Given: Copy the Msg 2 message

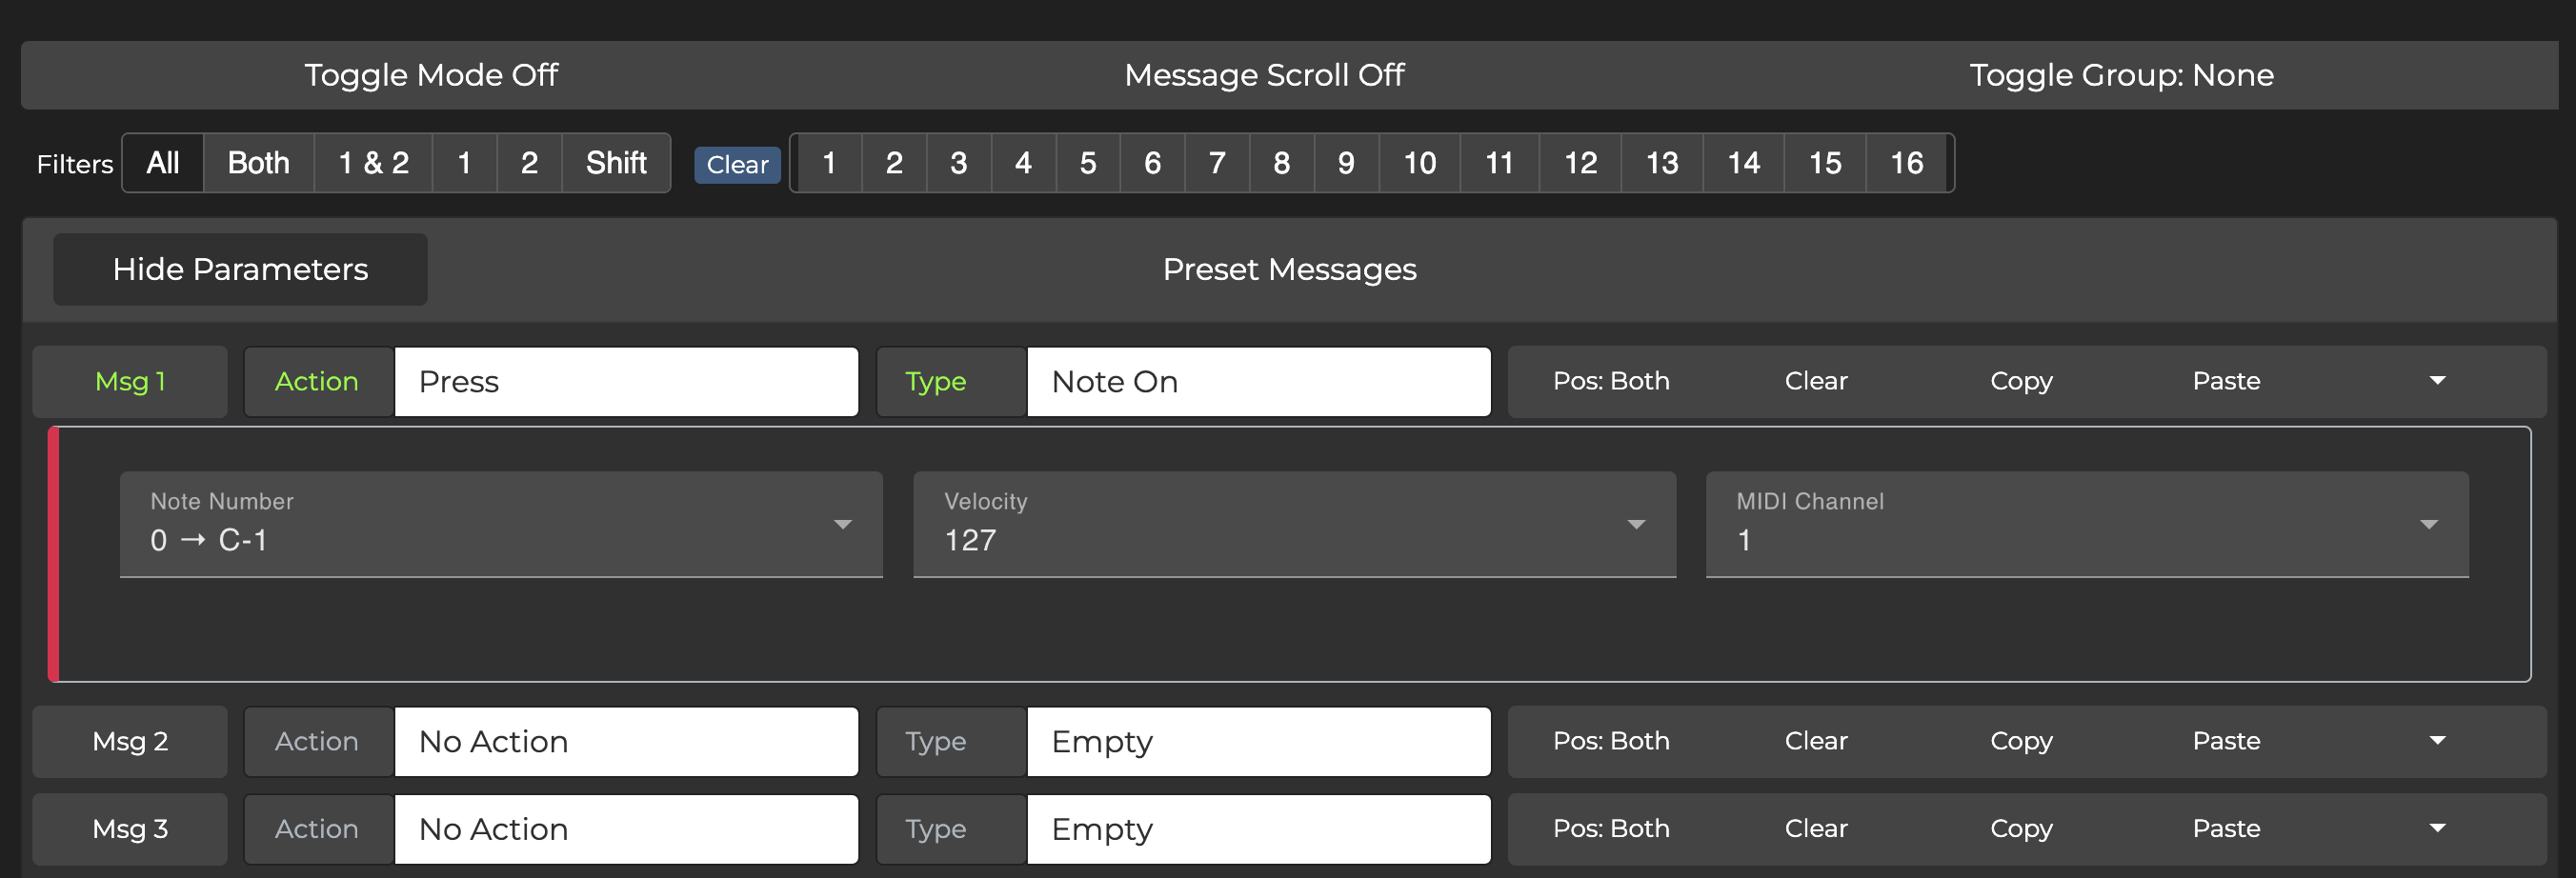Looking at the screenshot, I should click(2021, 741).
